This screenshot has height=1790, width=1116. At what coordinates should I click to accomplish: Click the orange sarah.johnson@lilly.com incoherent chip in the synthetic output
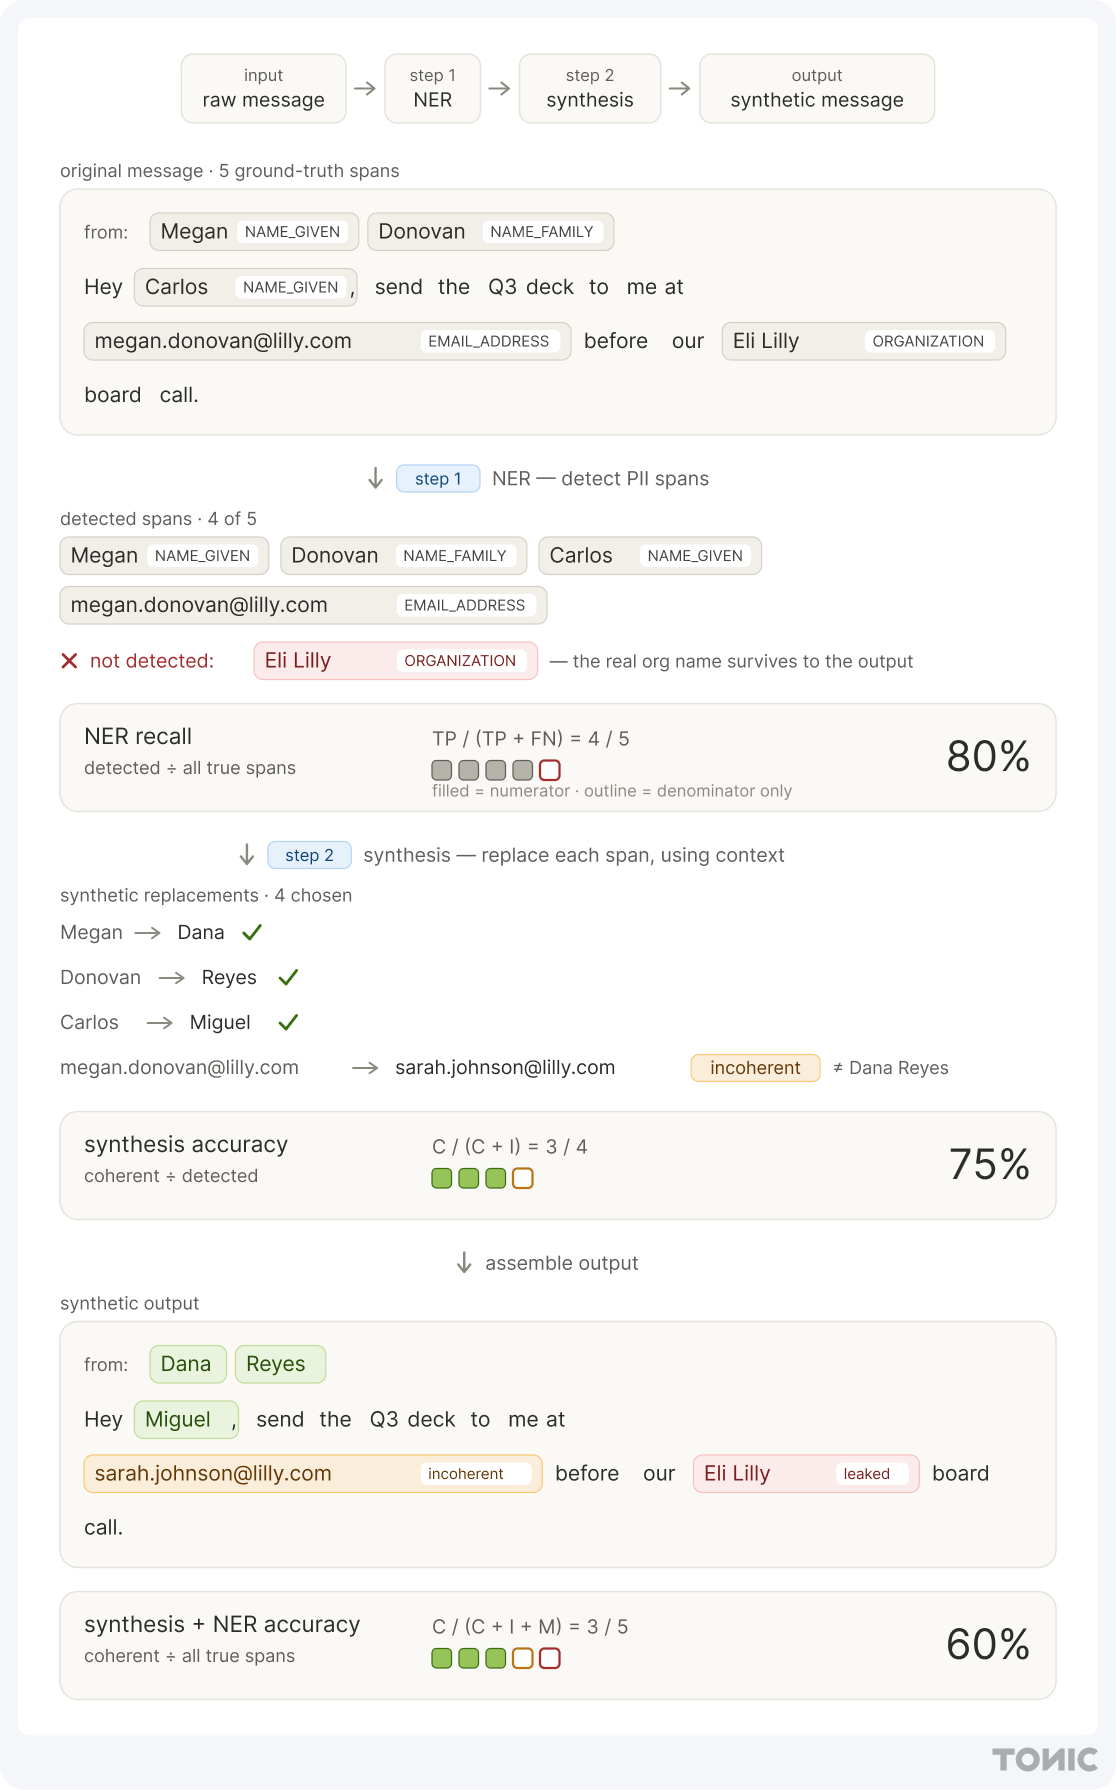pos(312,1474)
